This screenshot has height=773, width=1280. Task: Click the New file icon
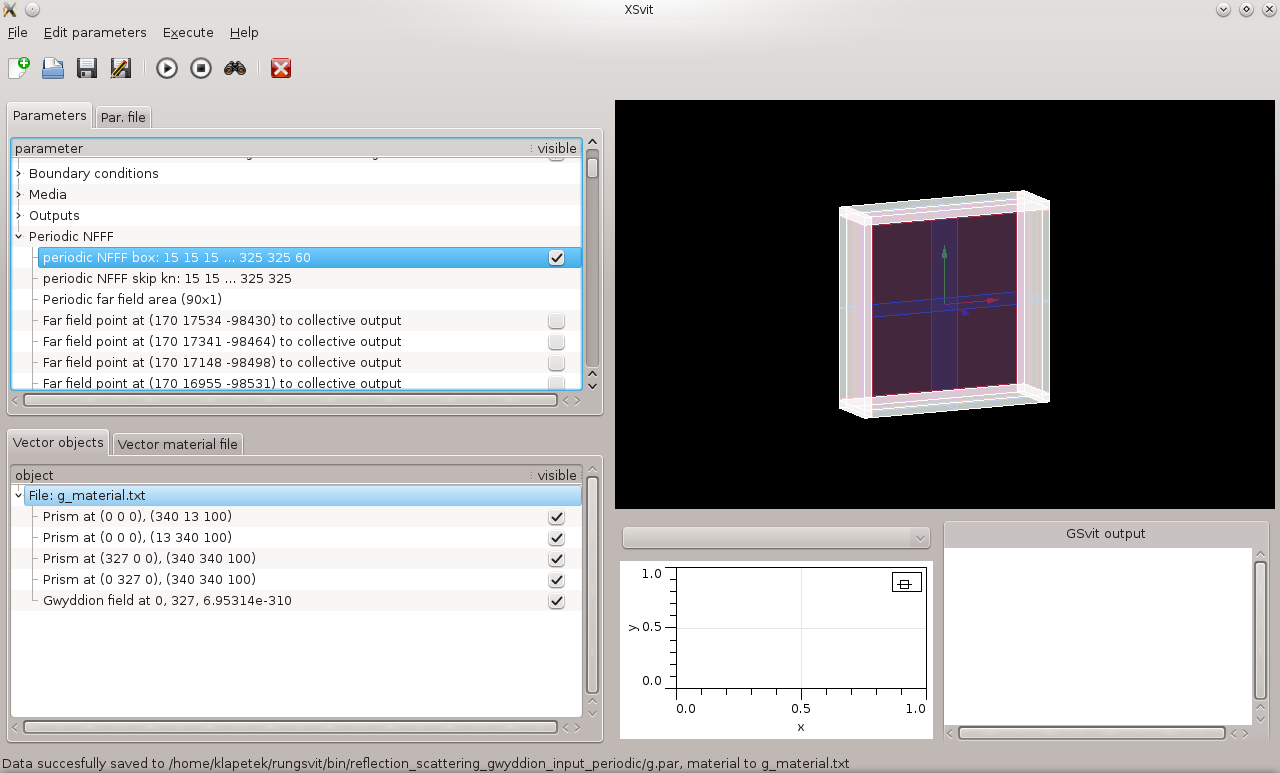coord(19,68)
